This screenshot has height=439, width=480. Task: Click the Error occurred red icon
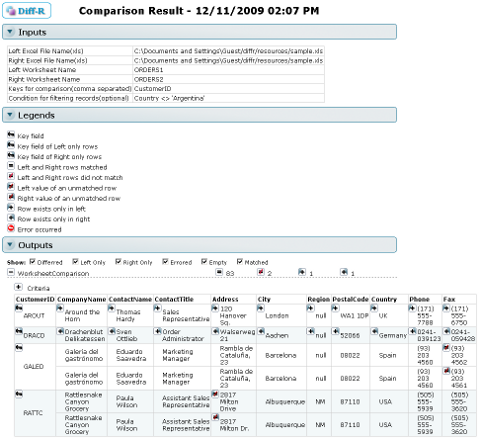(x=11, y=228)
